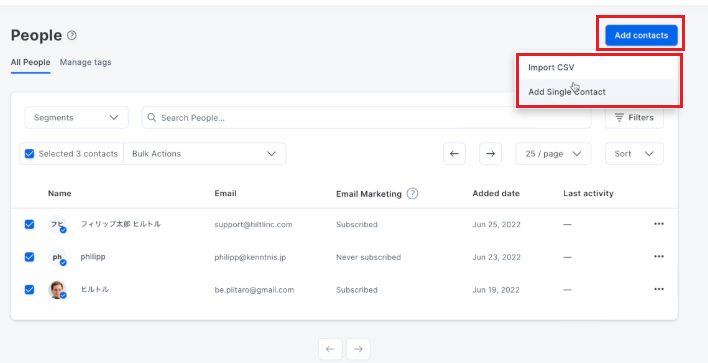Open the Bulk Actions dropdown
This screenshot has height=363, width=708.
[205, 154]
